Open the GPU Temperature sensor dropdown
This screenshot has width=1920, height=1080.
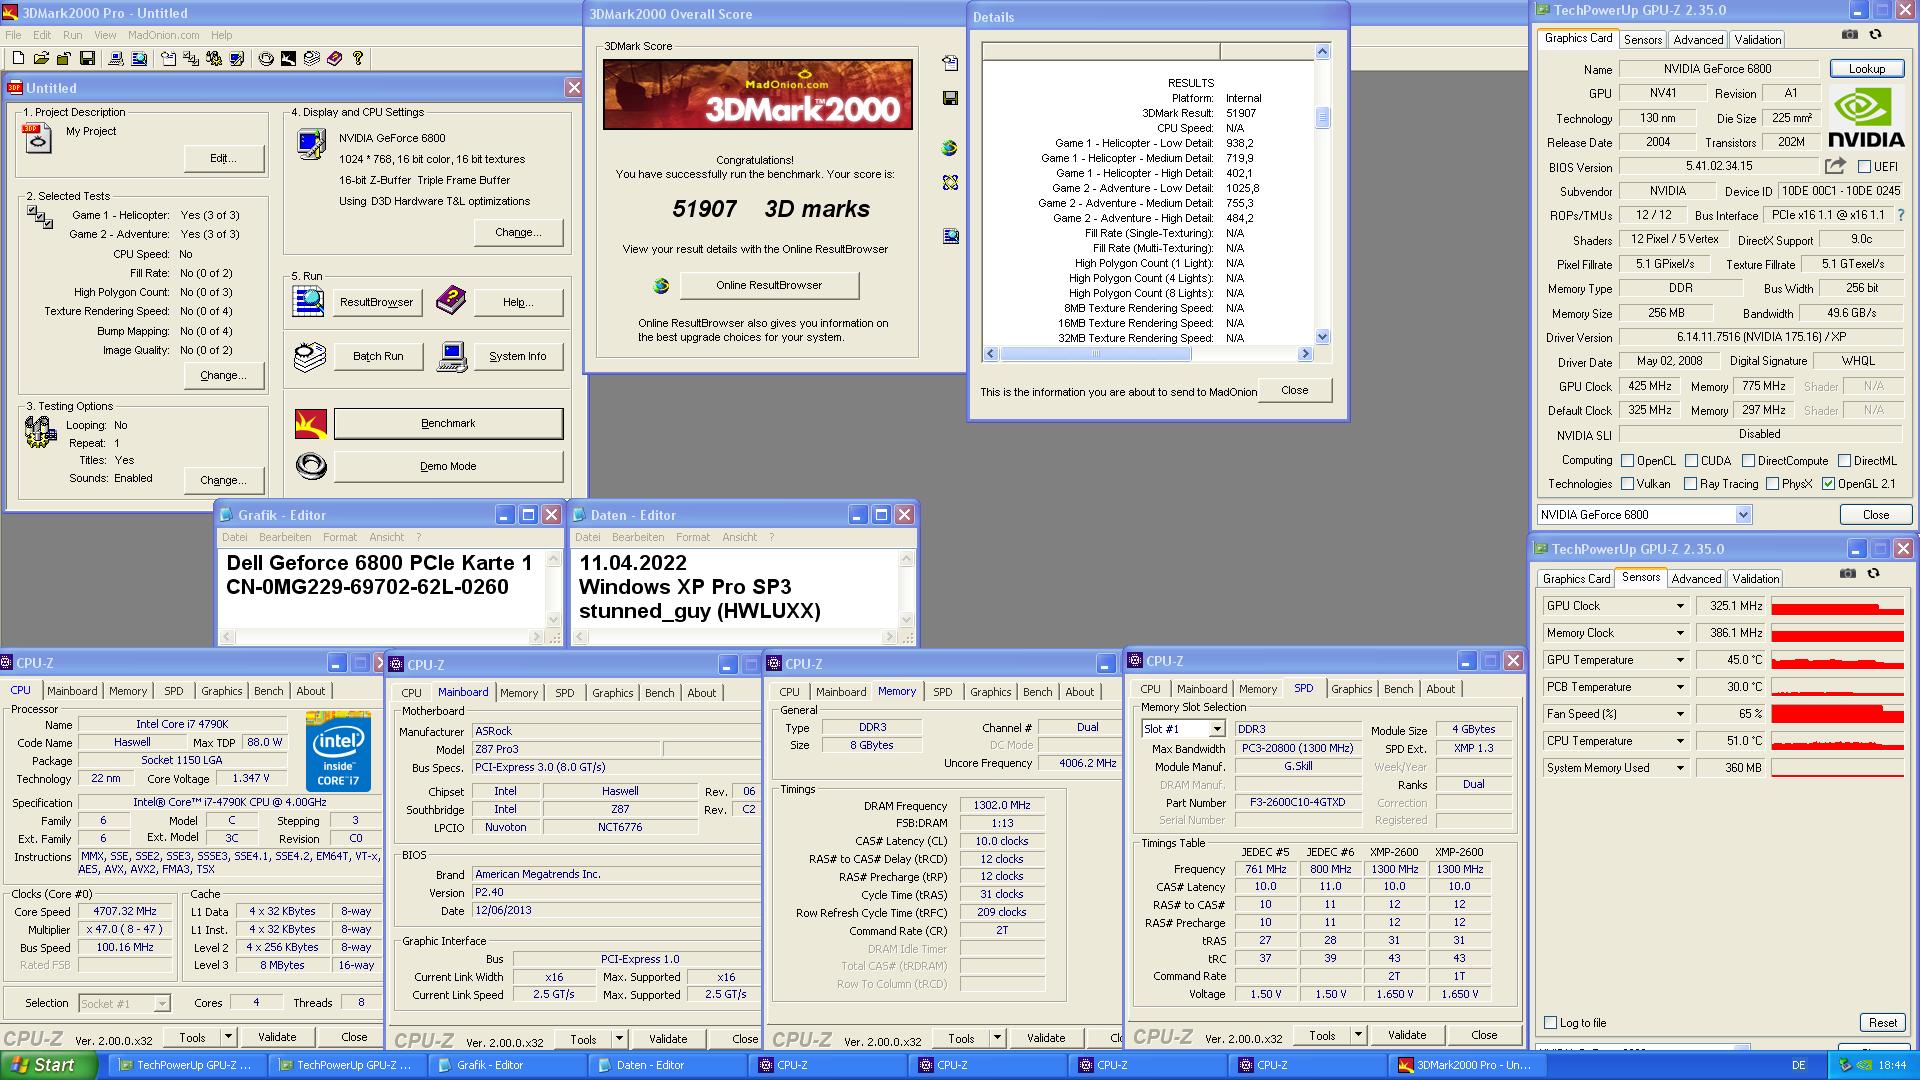tap(1679, 660)
